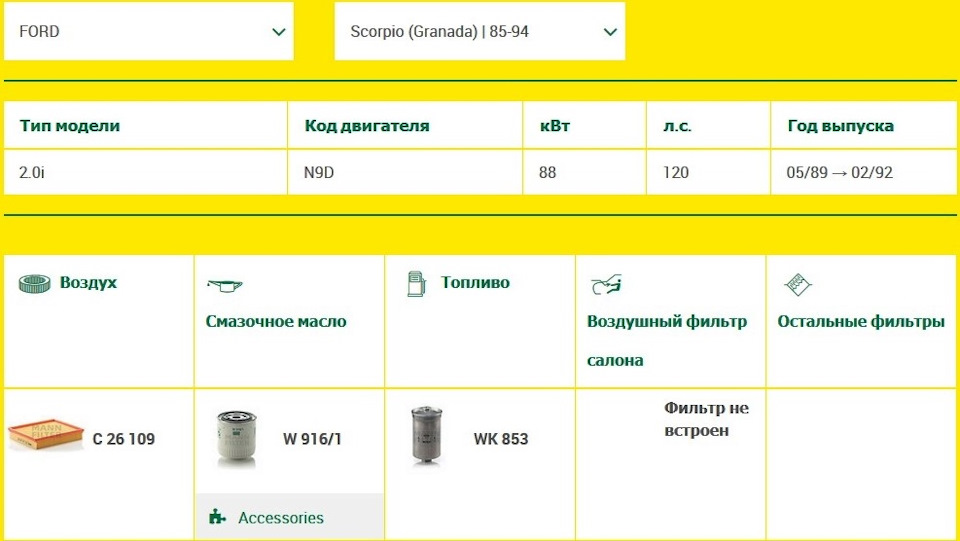The image size is (960, 541).
Task: Click the cabin air filter hand icon
Action: (x=606, y=285)
